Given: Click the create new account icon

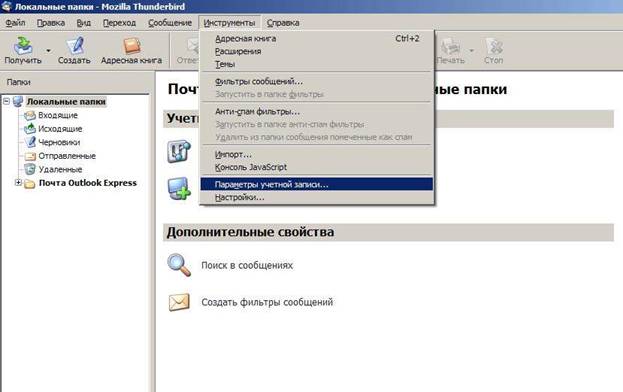Looking at the screenshot, I should 179,188.
